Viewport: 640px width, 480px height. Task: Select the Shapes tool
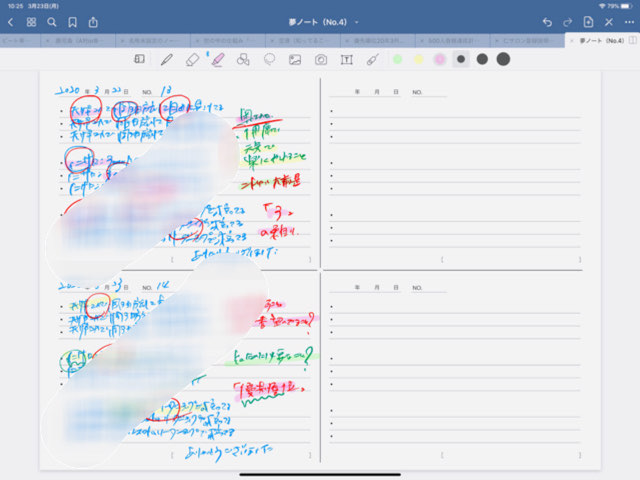(x=243, y=60)
